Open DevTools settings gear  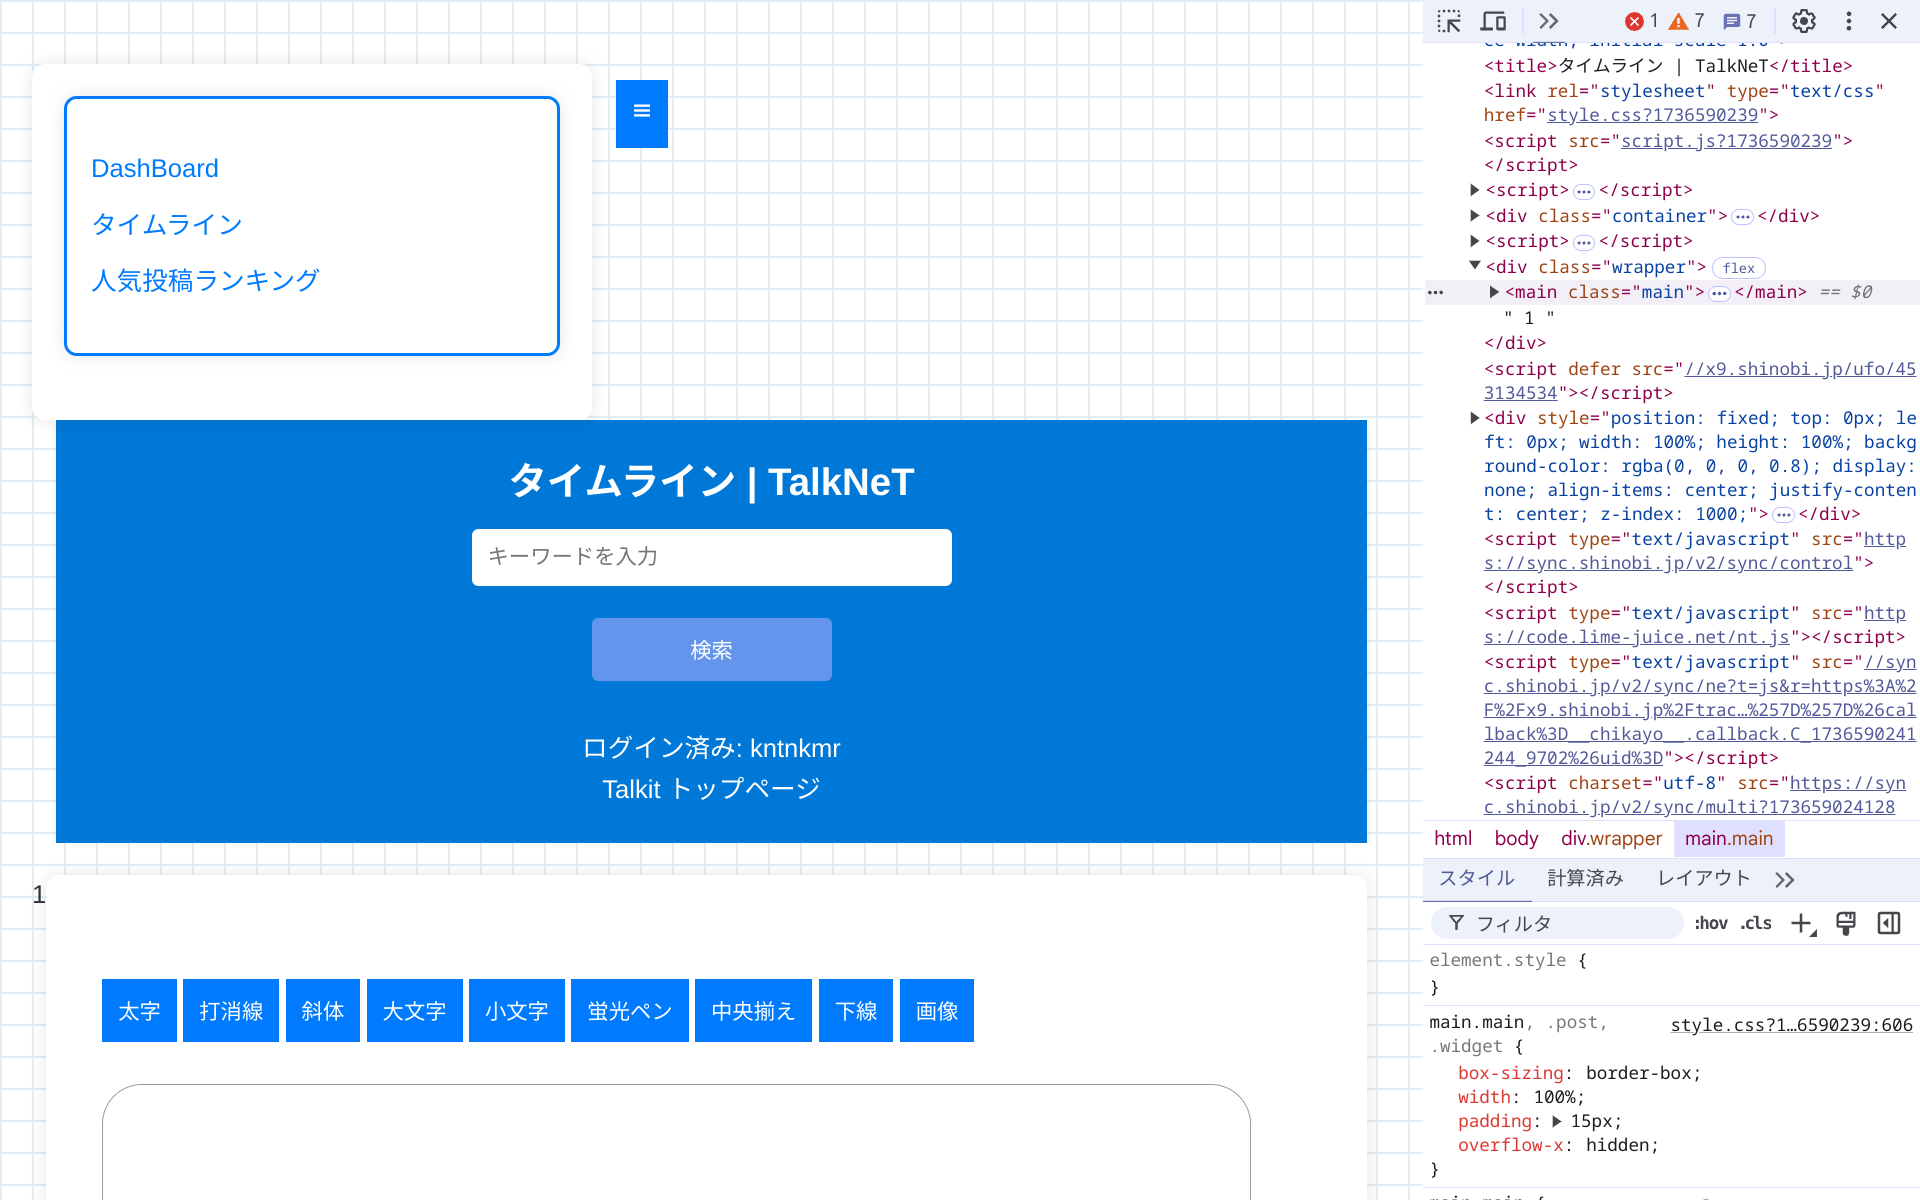pyautogui.click(x=1804, y=21)
